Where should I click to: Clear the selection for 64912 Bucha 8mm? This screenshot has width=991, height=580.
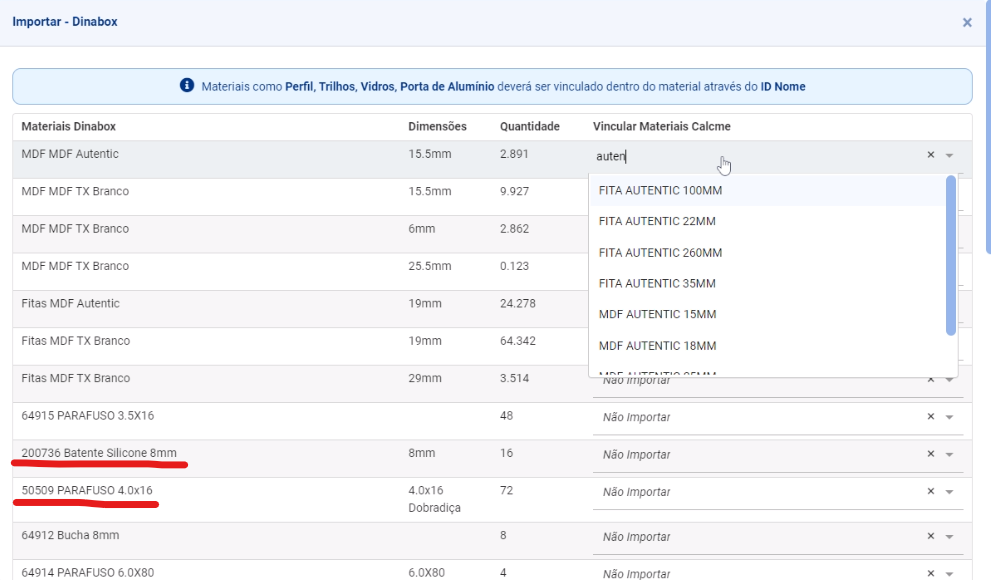(930, 537)
